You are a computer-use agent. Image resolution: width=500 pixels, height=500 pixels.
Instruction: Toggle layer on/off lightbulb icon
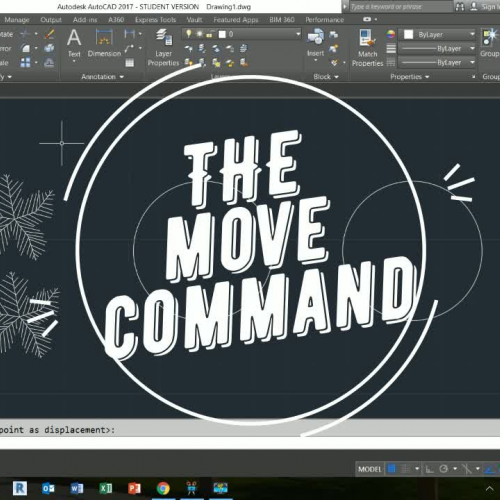click(189, 34)
